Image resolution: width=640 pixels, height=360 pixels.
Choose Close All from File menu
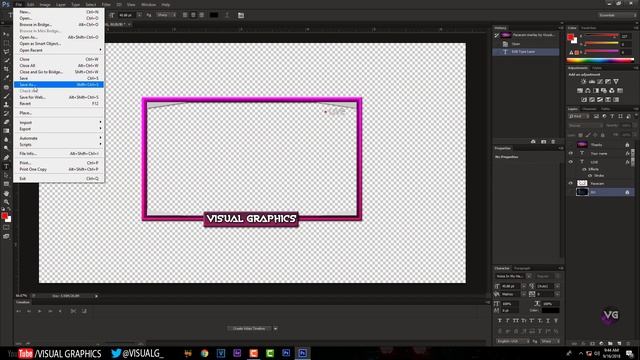tap(58, 65)
